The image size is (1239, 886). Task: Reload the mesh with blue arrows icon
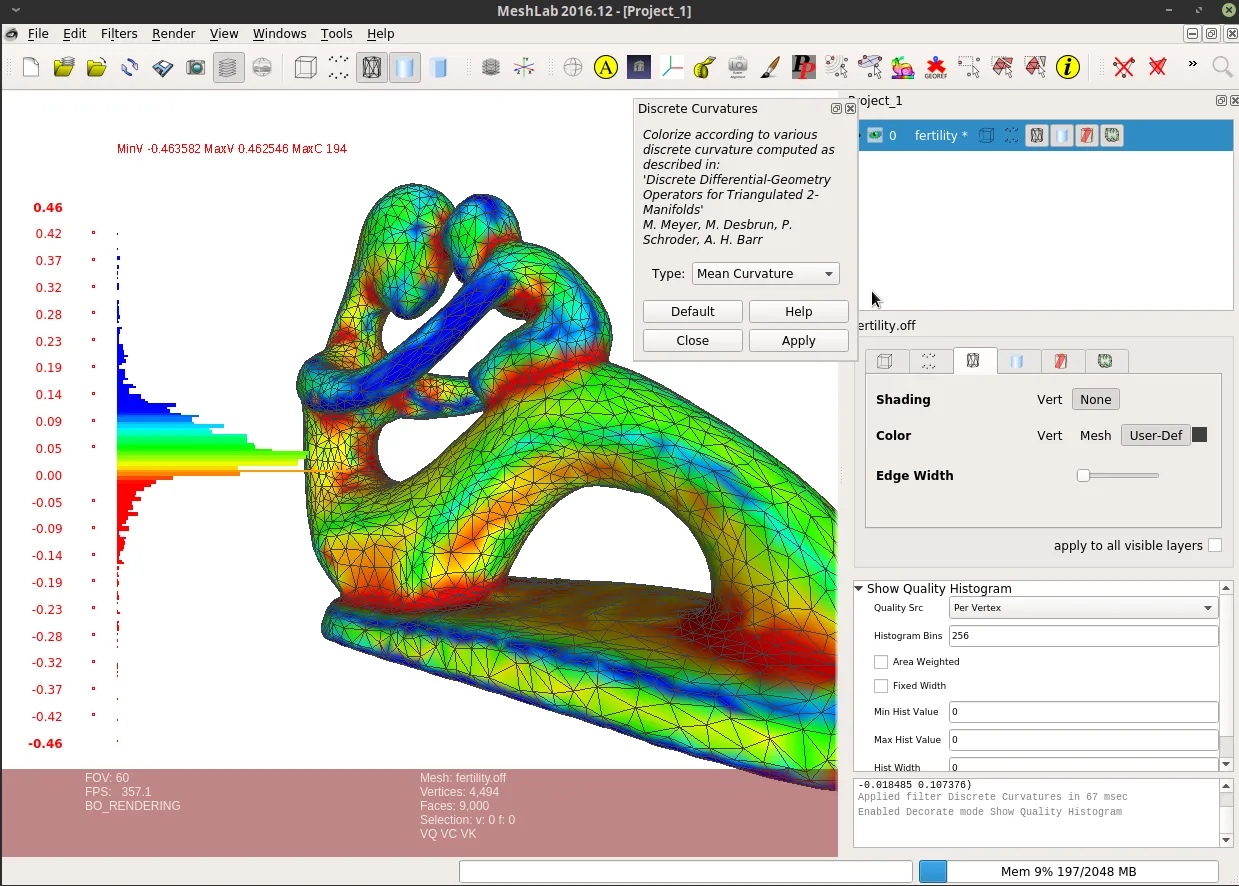(130, 67)
